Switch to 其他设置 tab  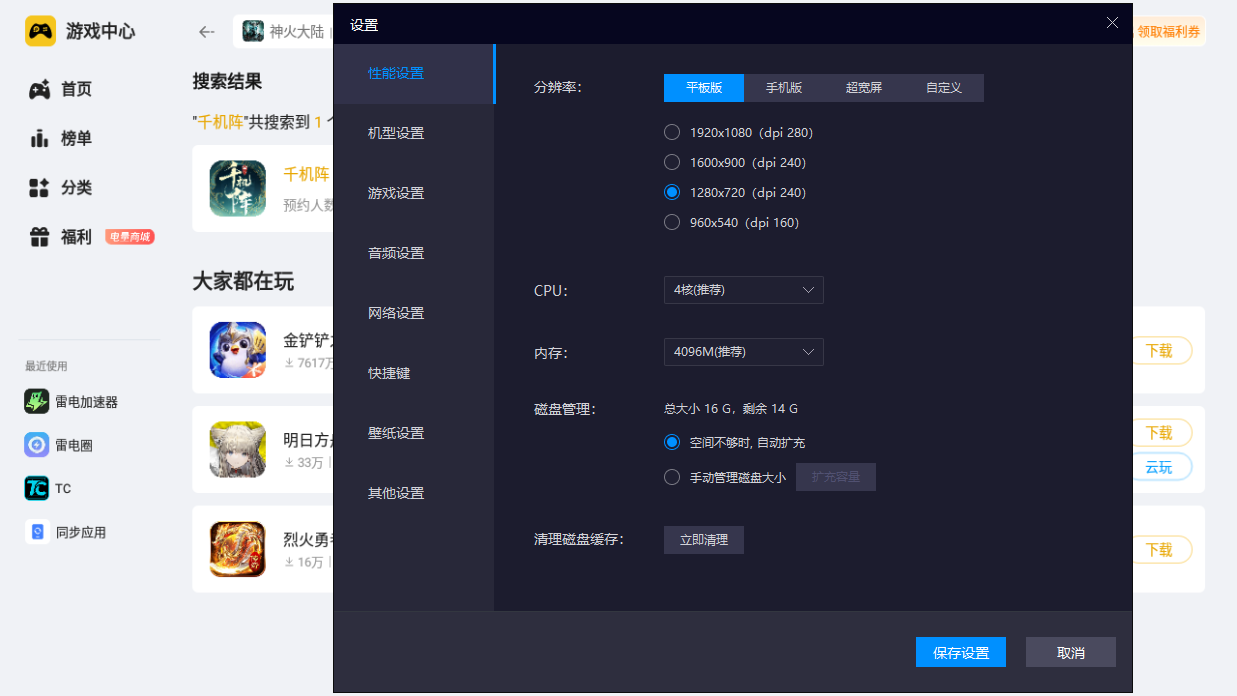414,493
